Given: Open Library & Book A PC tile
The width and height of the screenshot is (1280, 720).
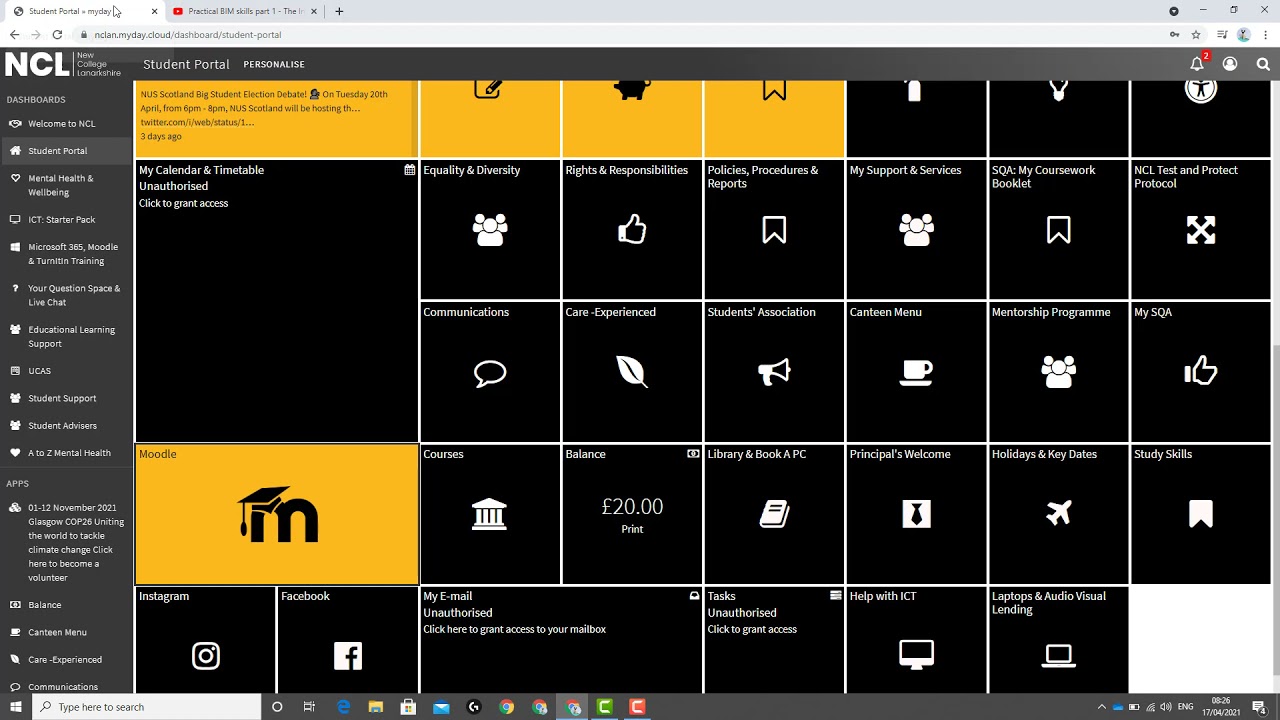Looking at the screenshot, I should pos(774,514).
